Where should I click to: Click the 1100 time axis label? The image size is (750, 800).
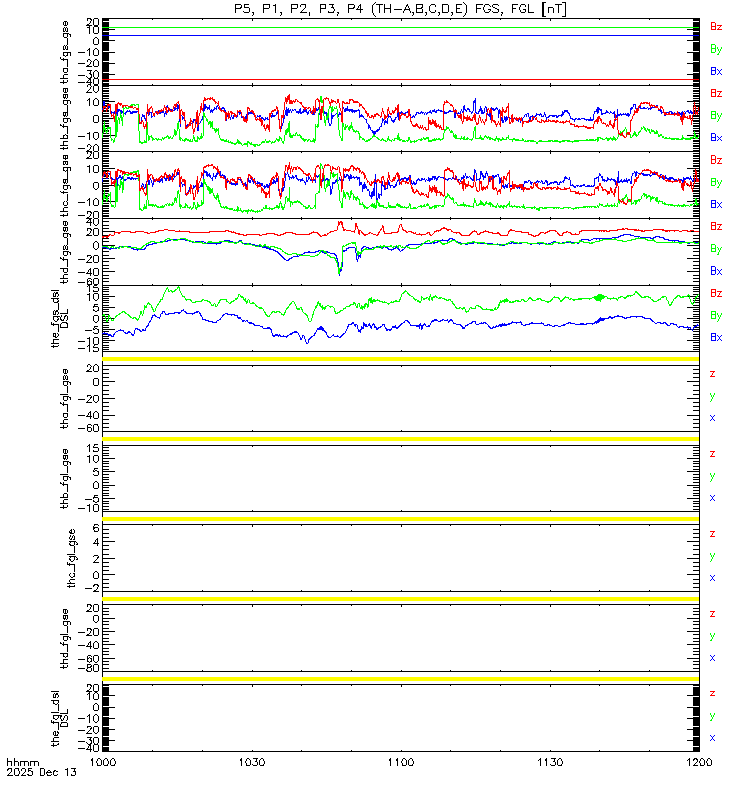(401, 762)
